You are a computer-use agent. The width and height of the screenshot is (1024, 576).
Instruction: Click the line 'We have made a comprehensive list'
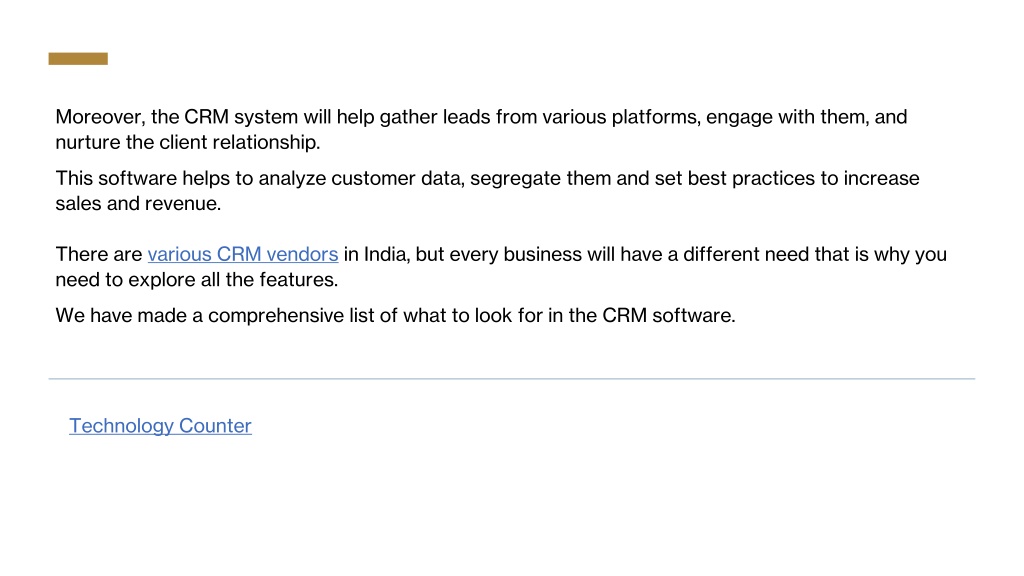395,315
